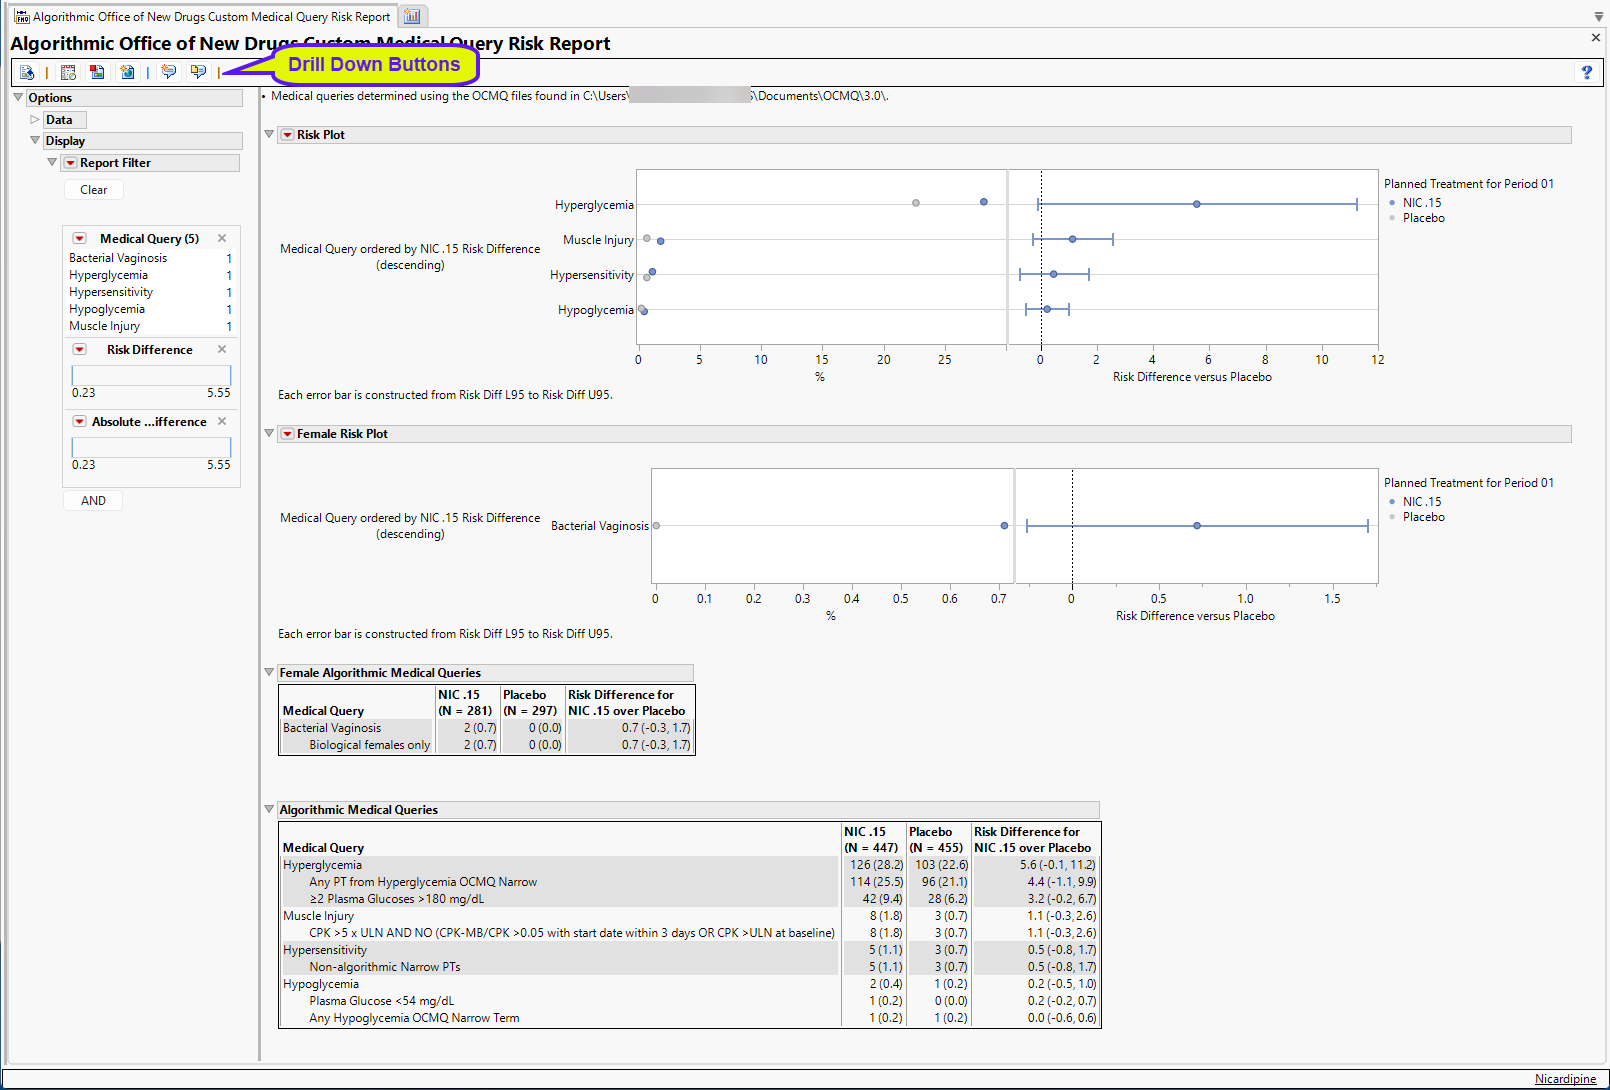Click the add note speech-bubble icon

tap(168, 72)
